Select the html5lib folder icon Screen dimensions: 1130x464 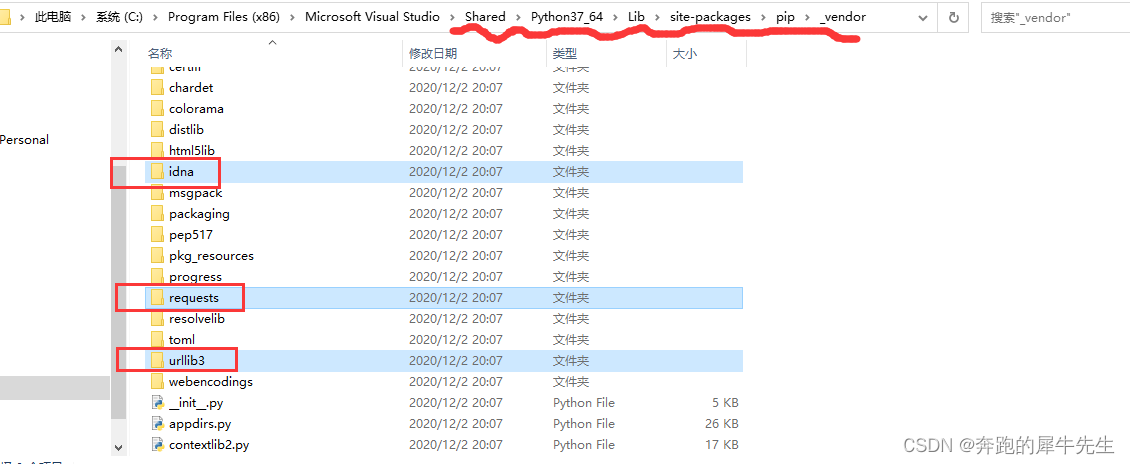(x=158, y=151)
